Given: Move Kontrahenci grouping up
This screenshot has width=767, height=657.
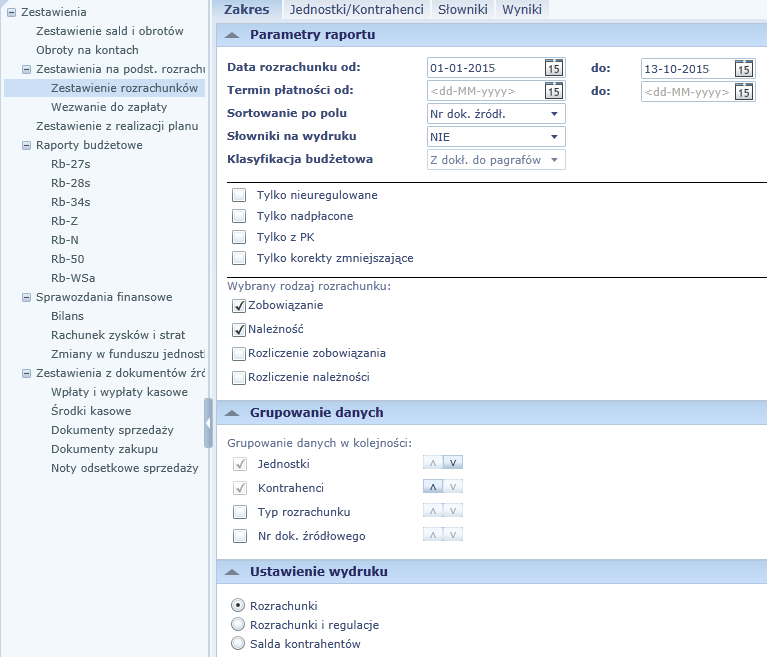Looking at the screenshot, I should click(433, 487).
